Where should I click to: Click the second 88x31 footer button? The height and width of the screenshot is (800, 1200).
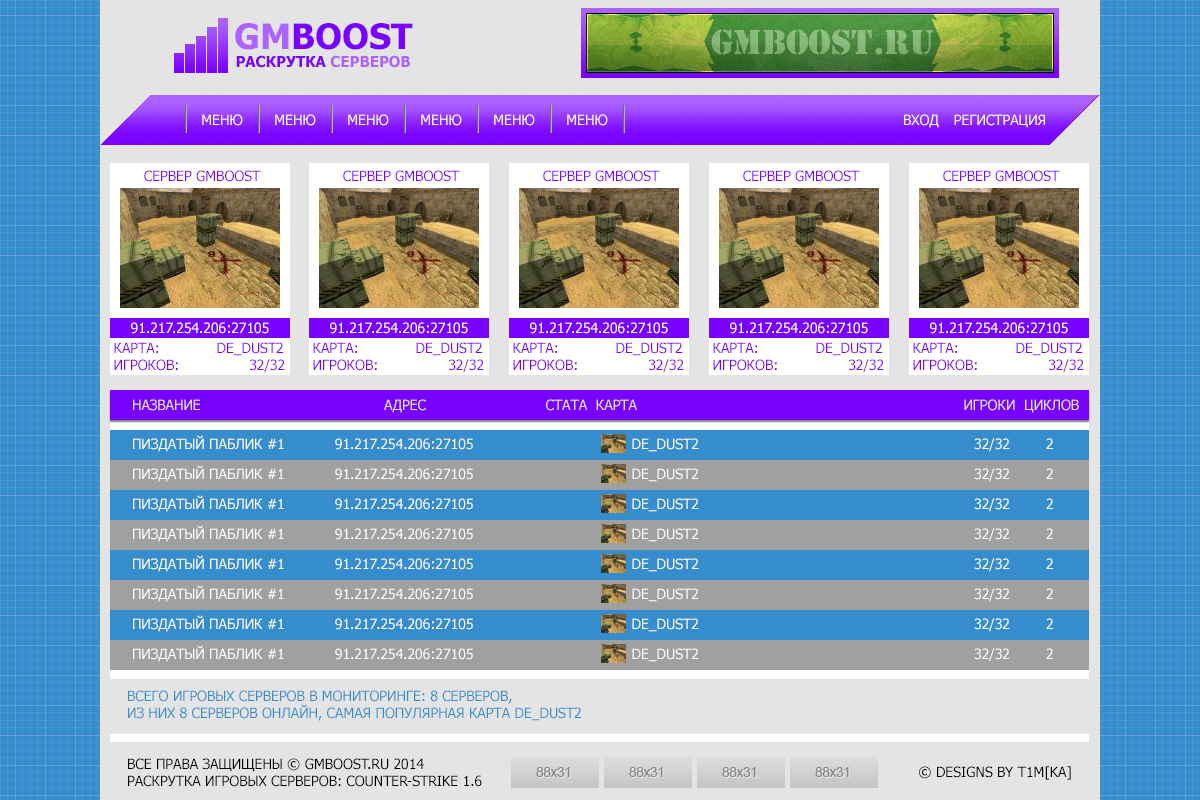point(647,772)
